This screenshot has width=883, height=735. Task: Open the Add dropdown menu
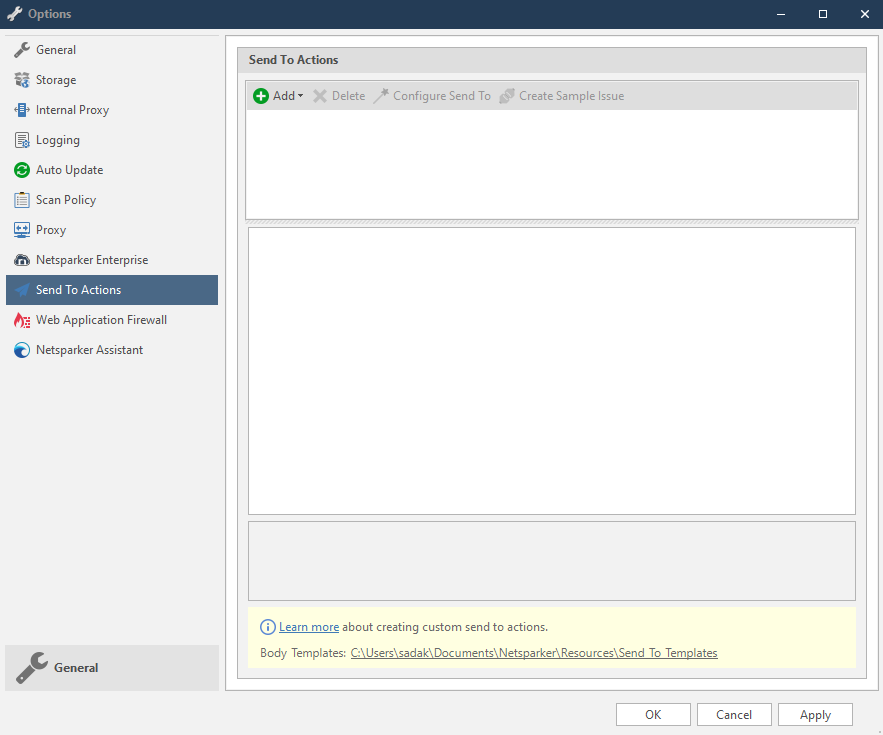pyautogui.click(x=300, y=96)
